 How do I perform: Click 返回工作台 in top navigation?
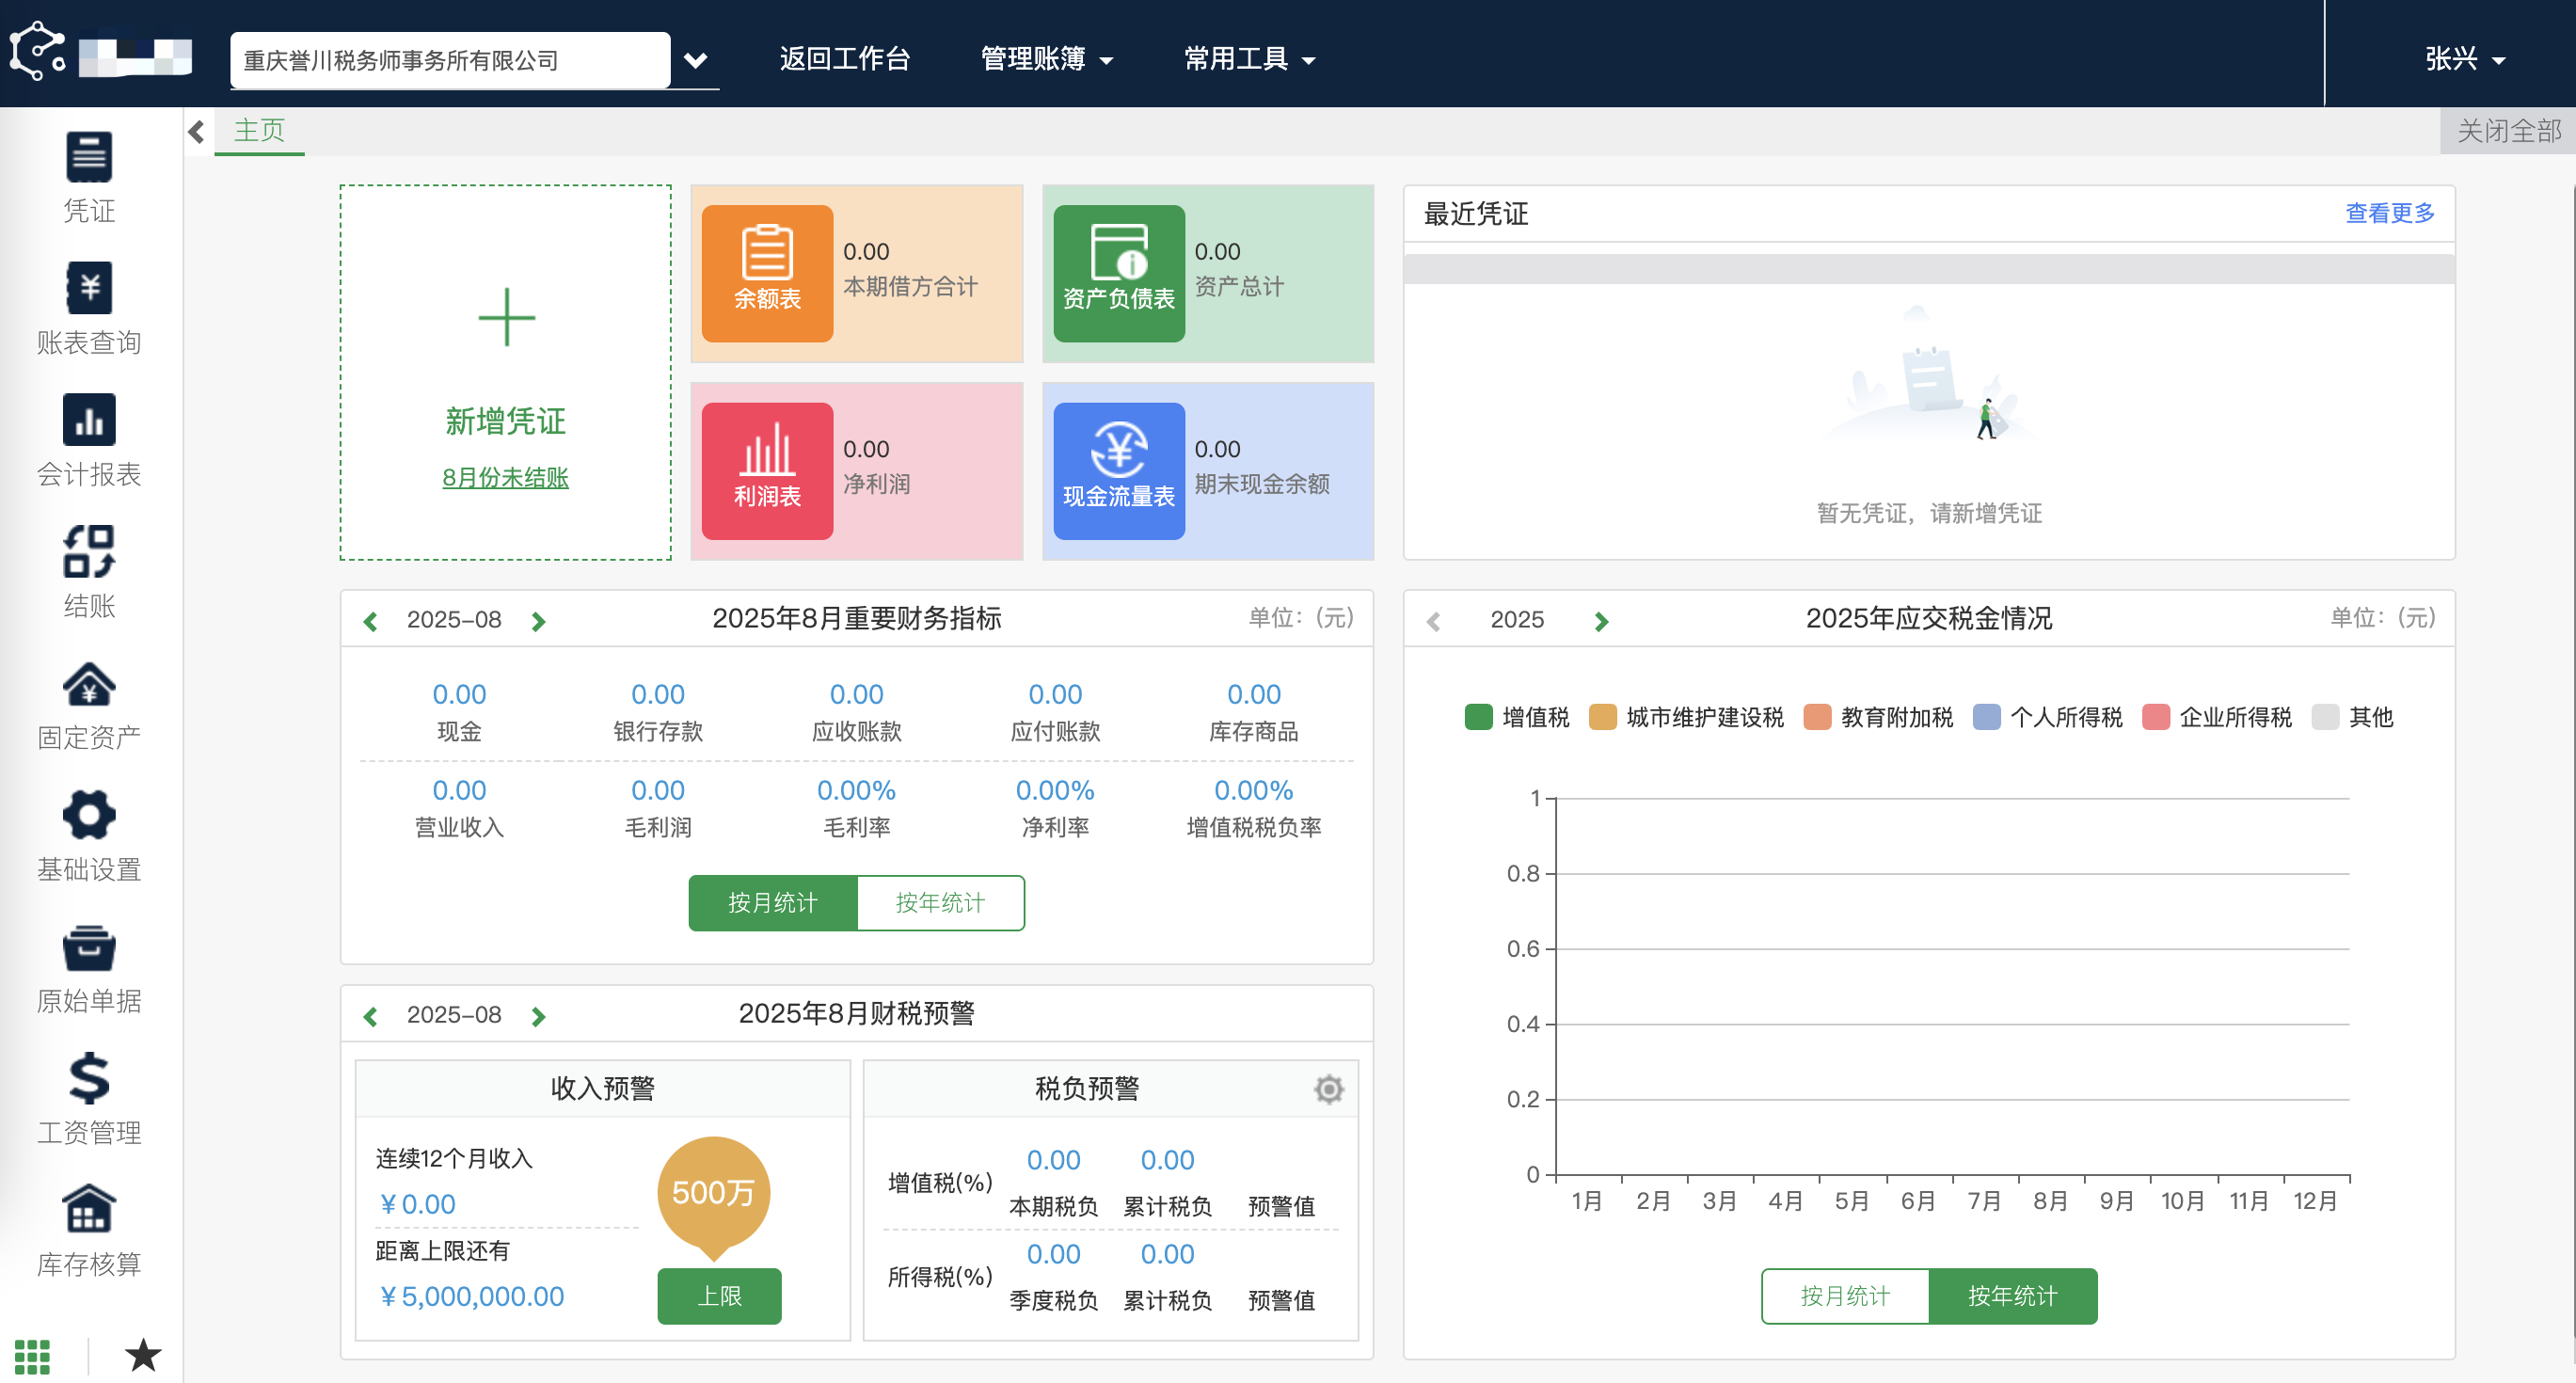click(x=844, y=59)
